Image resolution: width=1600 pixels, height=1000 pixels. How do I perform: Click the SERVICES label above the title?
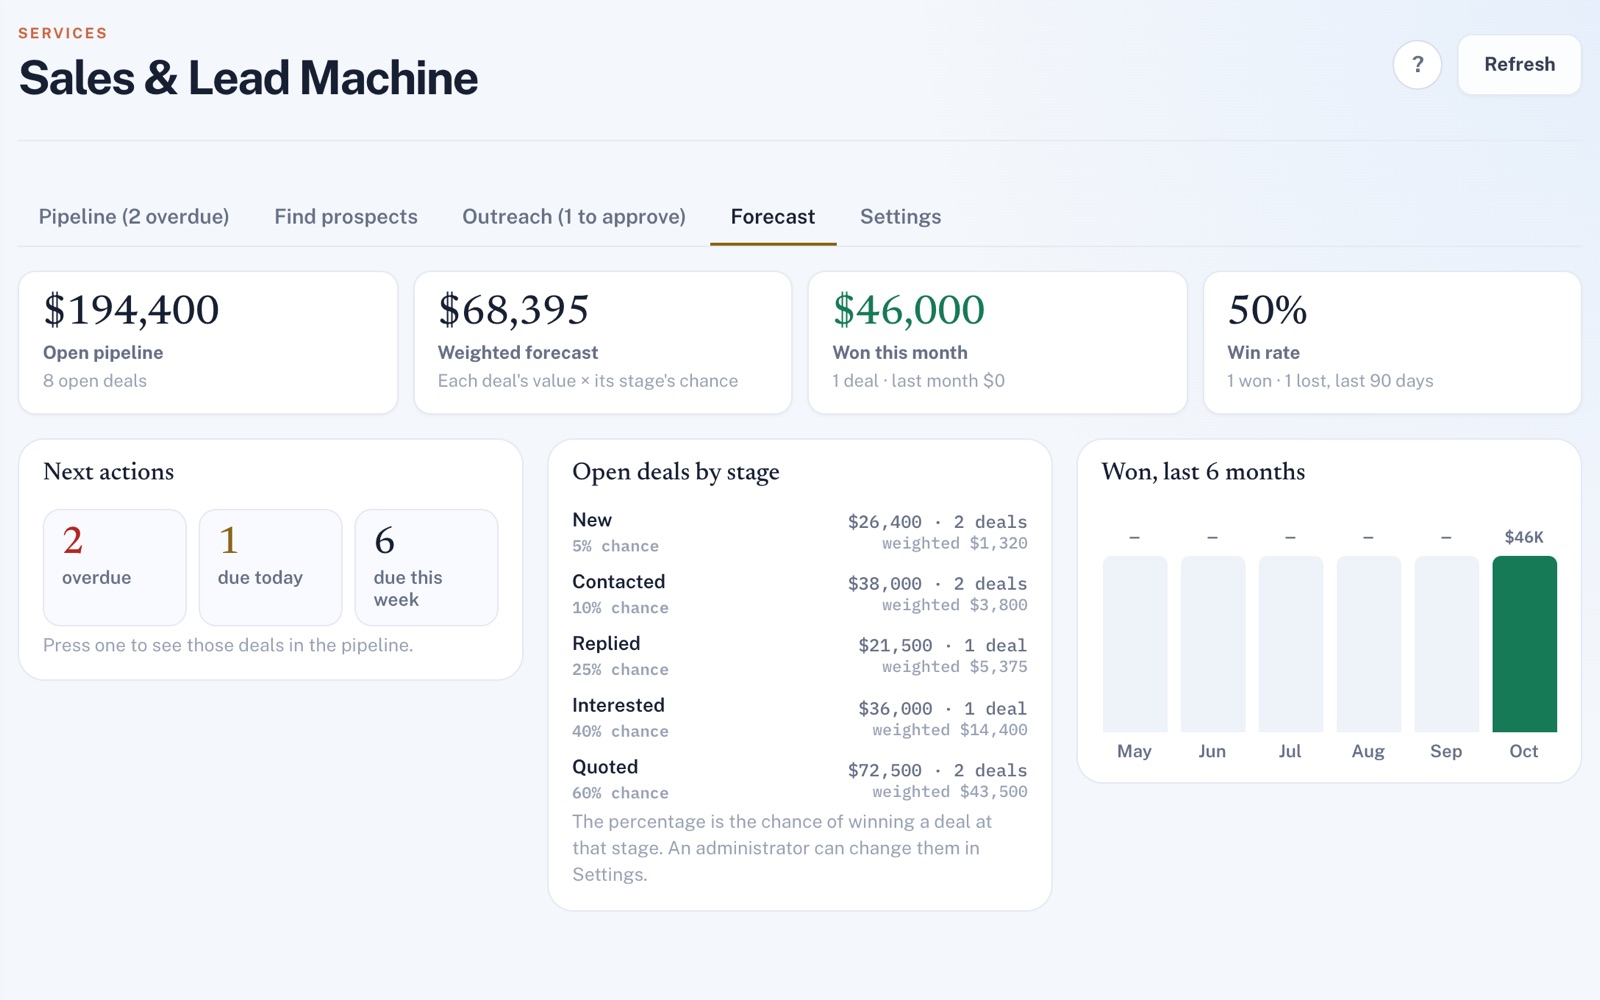[63, 33]
